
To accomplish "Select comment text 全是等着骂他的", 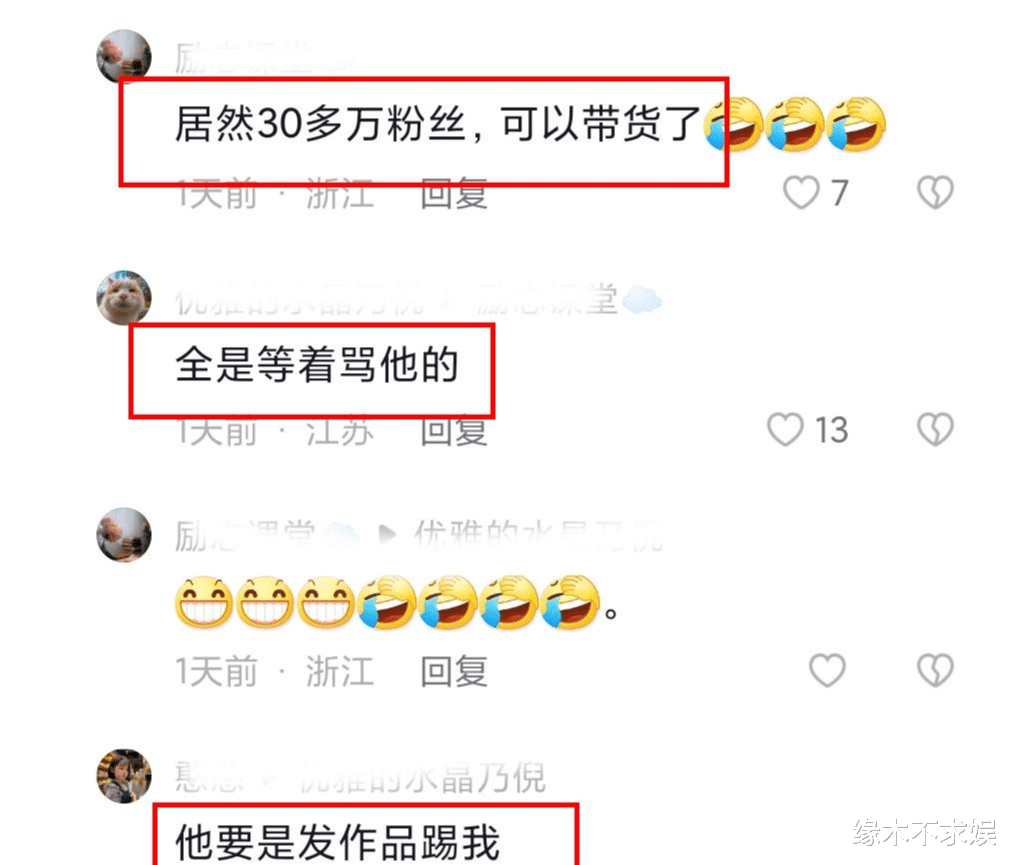I will (317, 364).
